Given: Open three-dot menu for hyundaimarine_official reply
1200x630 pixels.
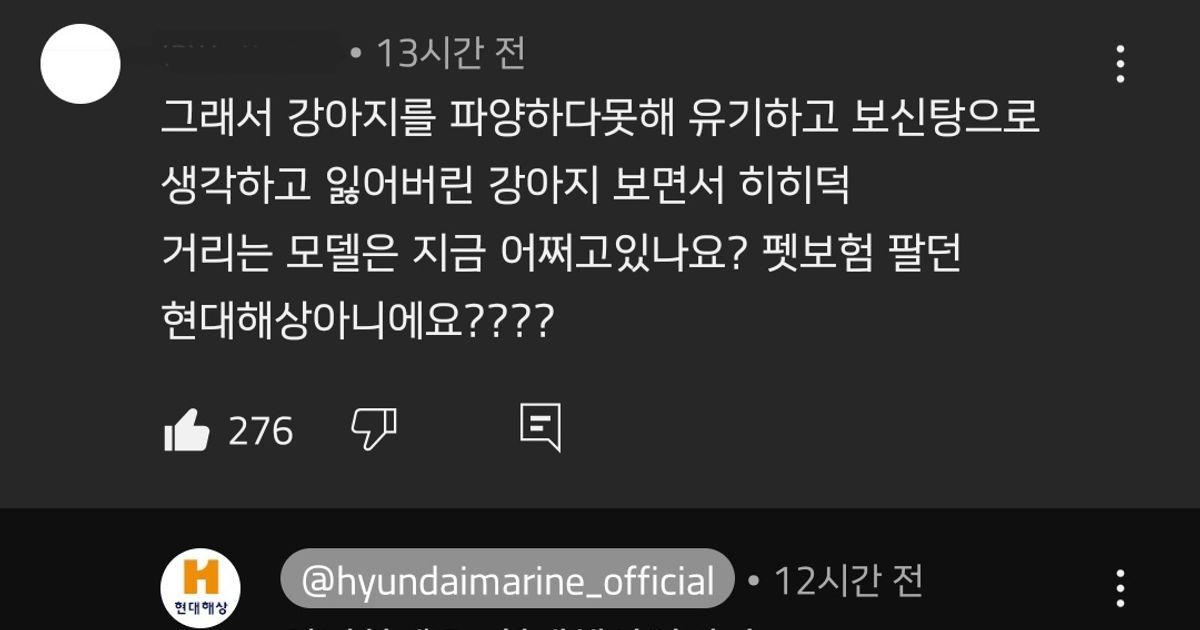Looking at the screenshot, I should (1120, 589).
